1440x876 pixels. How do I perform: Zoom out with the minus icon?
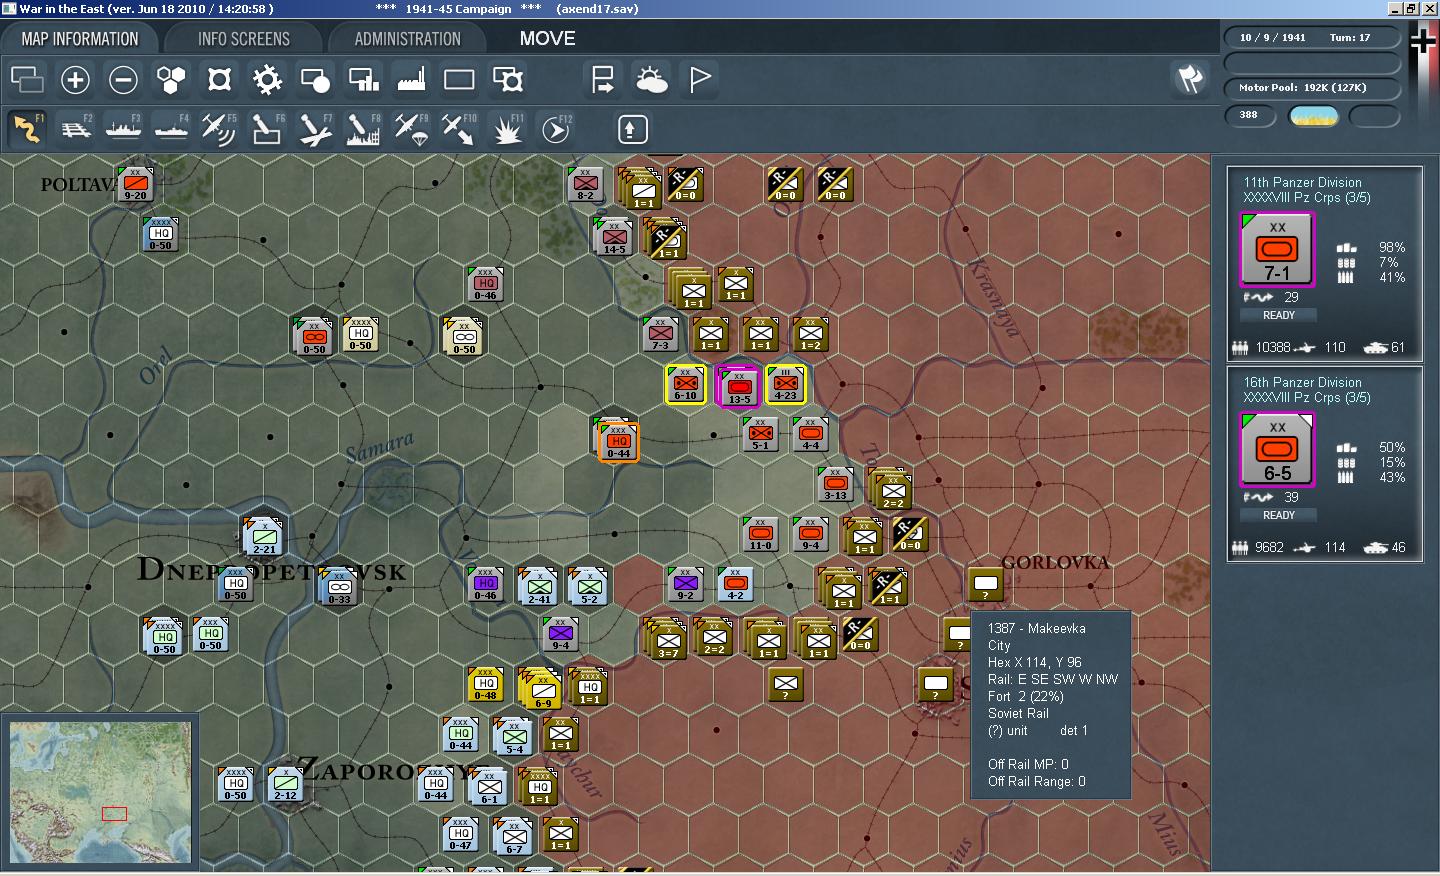coord(123,79)
